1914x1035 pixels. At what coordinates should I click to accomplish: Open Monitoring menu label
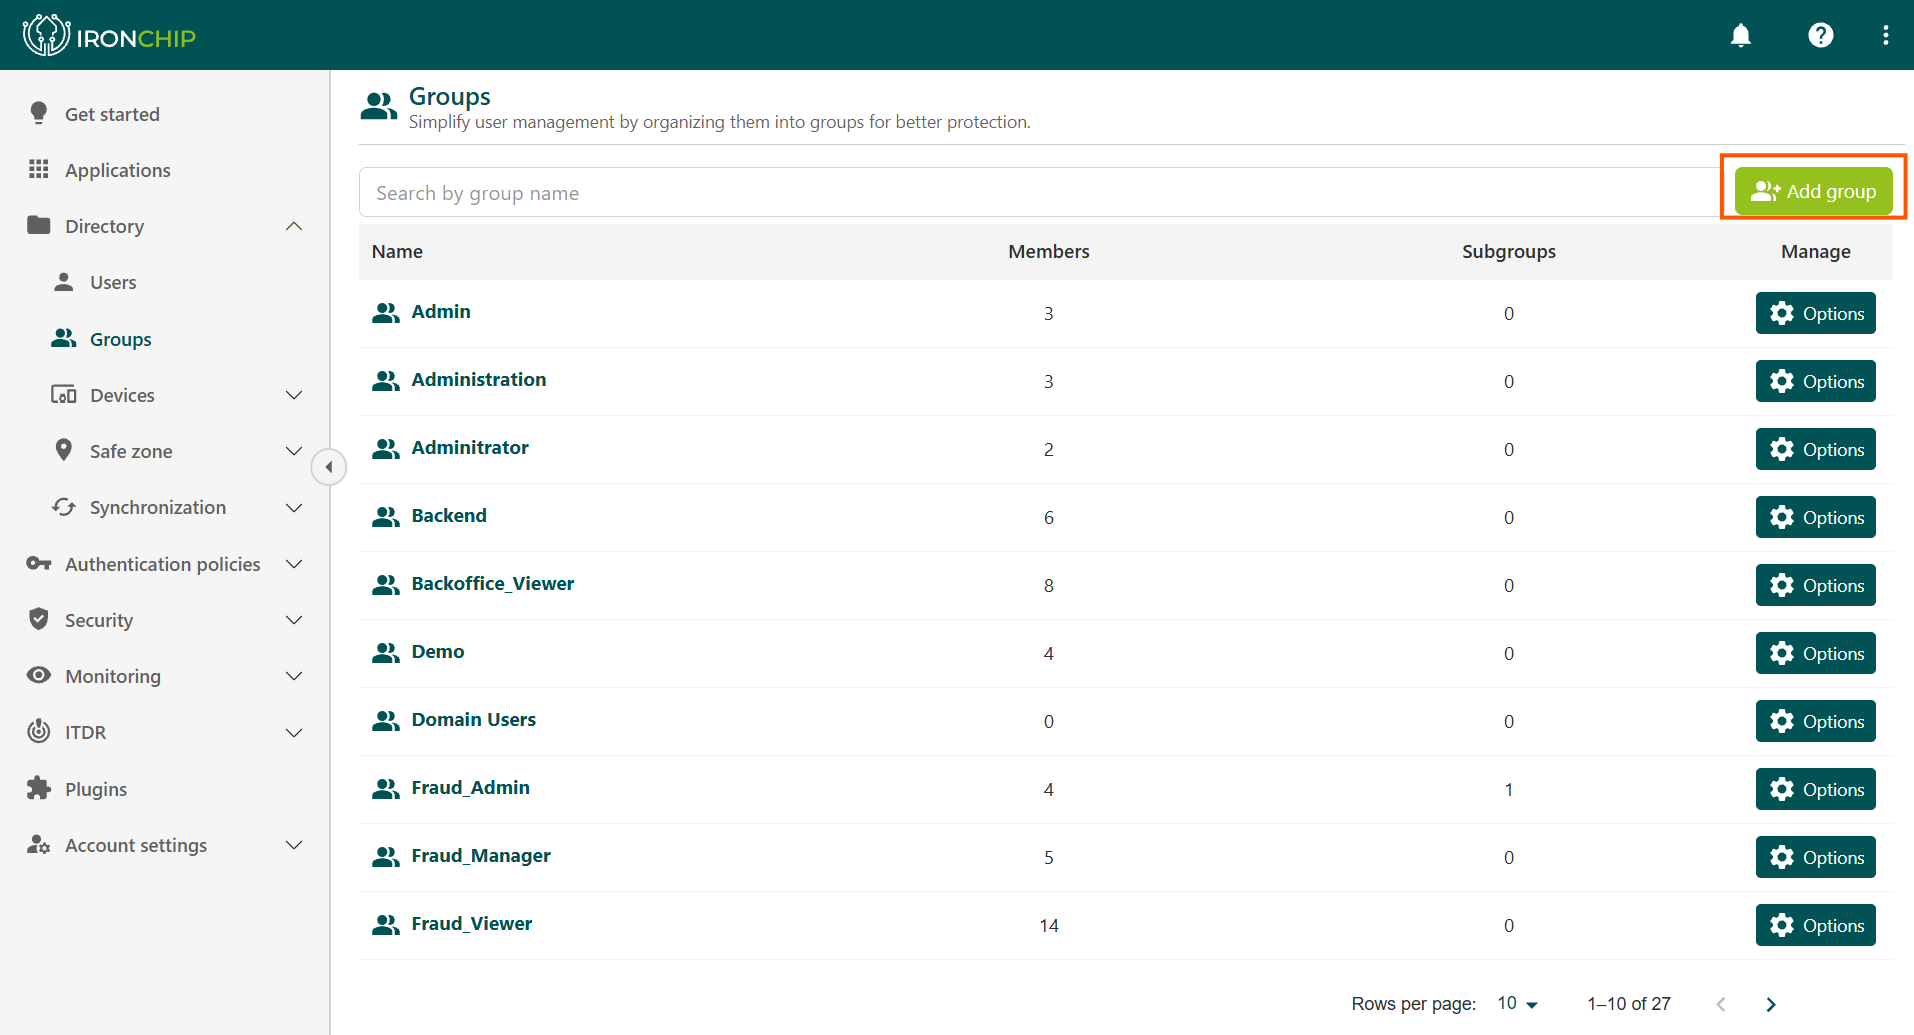(113, 676)
